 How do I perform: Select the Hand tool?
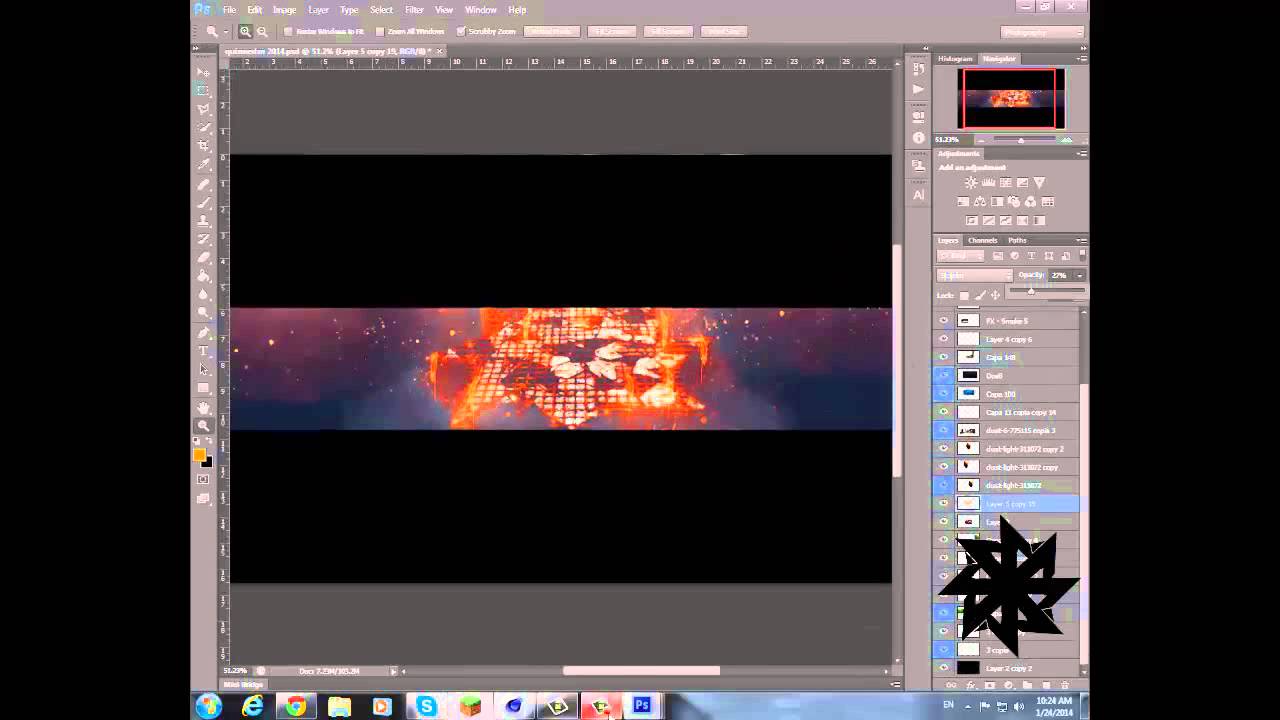pyautogui.click(x=204, y=407)
